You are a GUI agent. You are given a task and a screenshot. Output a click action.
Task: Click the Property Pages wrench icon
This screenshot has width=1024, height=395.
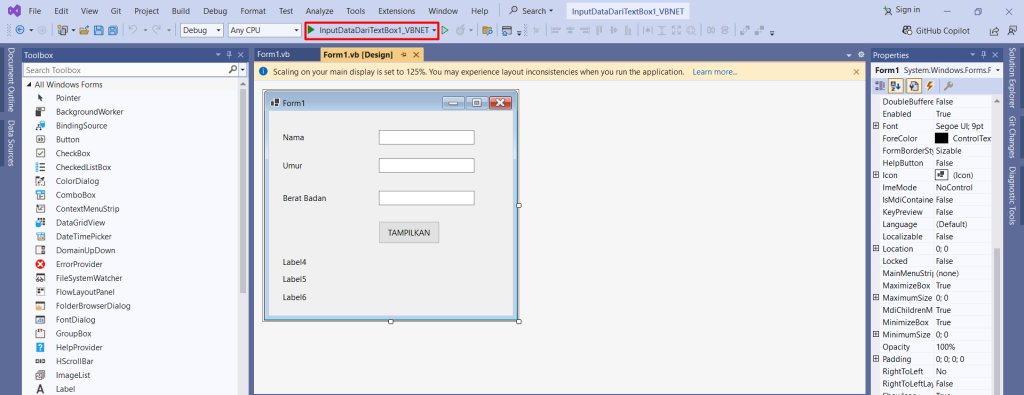949,86
